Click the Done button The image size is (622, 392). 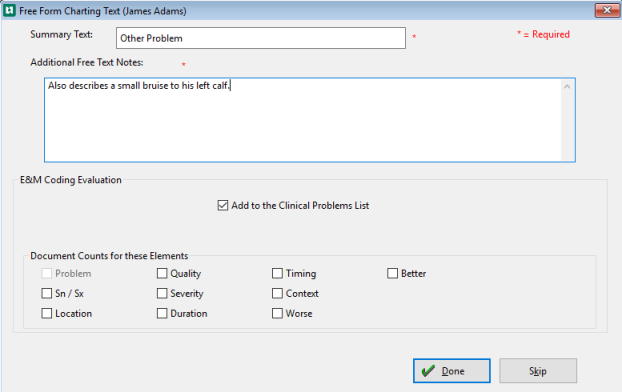point(451,371)
